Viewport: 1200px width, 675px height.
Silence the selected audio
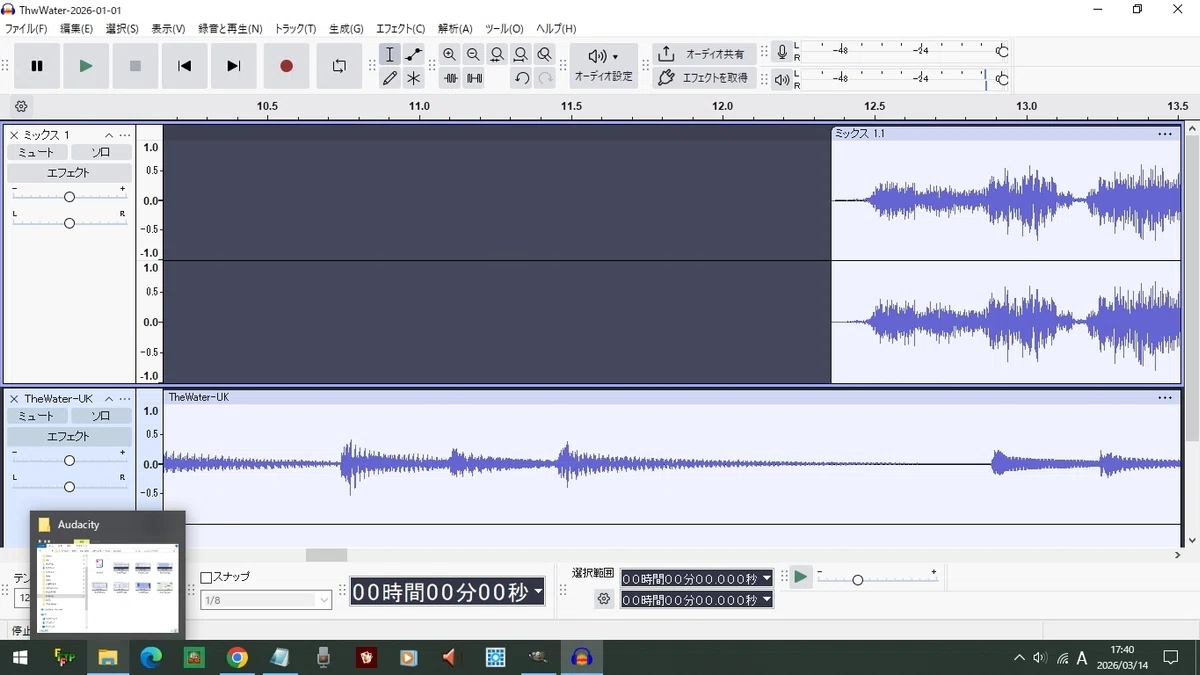coord(473,78)
